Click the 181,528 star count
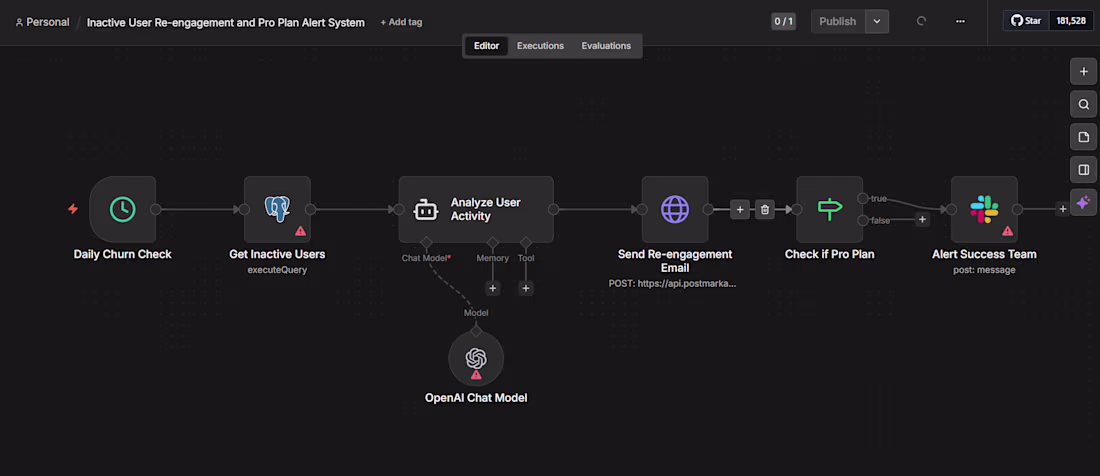This screenshot has height=476, width=1100. click(x=1071, y=21)
